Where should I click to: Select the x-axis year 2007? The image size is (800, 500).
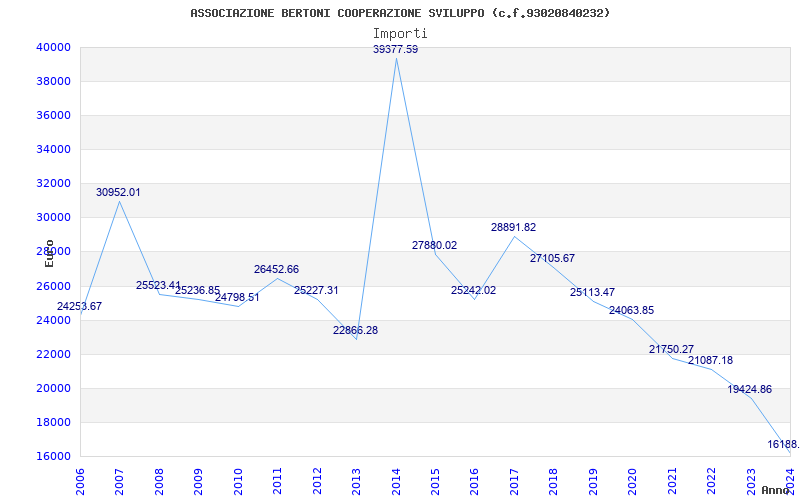pyautogui.click(x=119, y=481)
